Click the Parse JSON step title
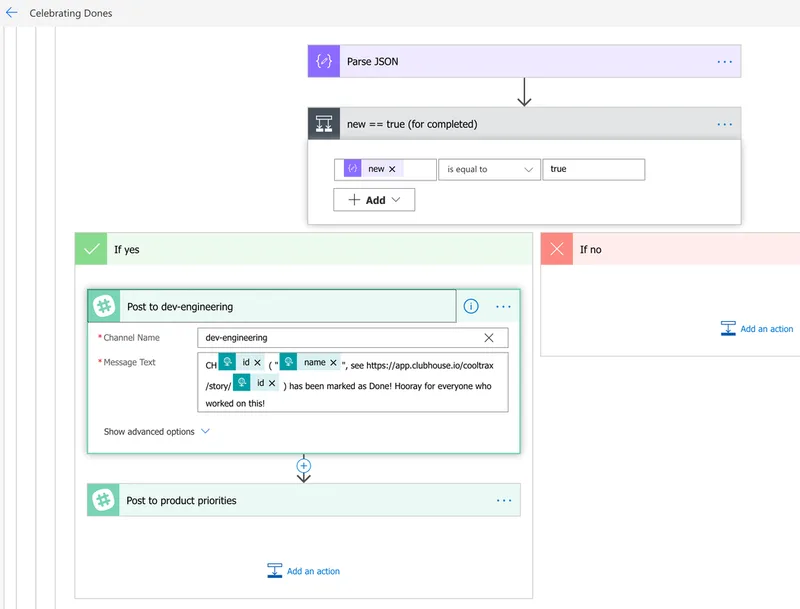The height and width of the screenshot is (609, 800). pyautogui.click(x=372, y=62)
